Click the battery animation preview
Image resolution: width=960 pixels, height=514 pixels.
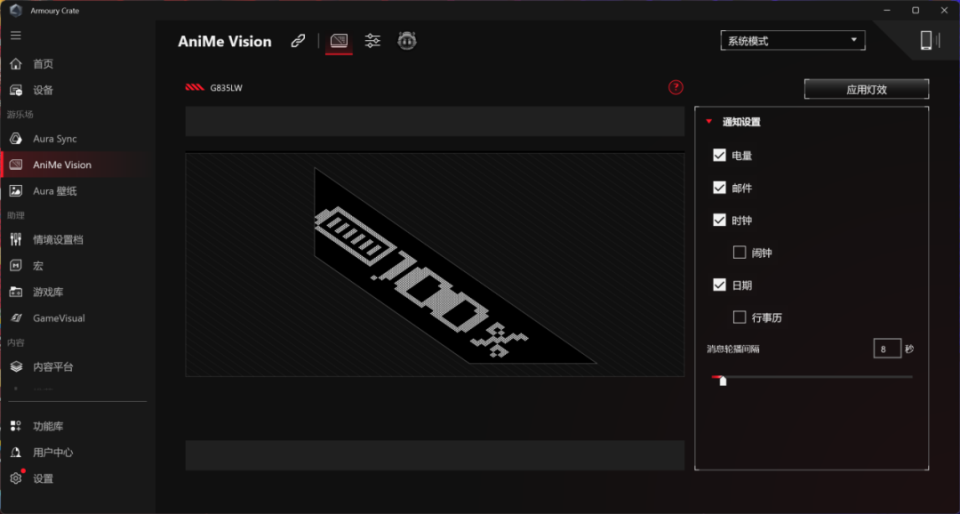(435, 264)
